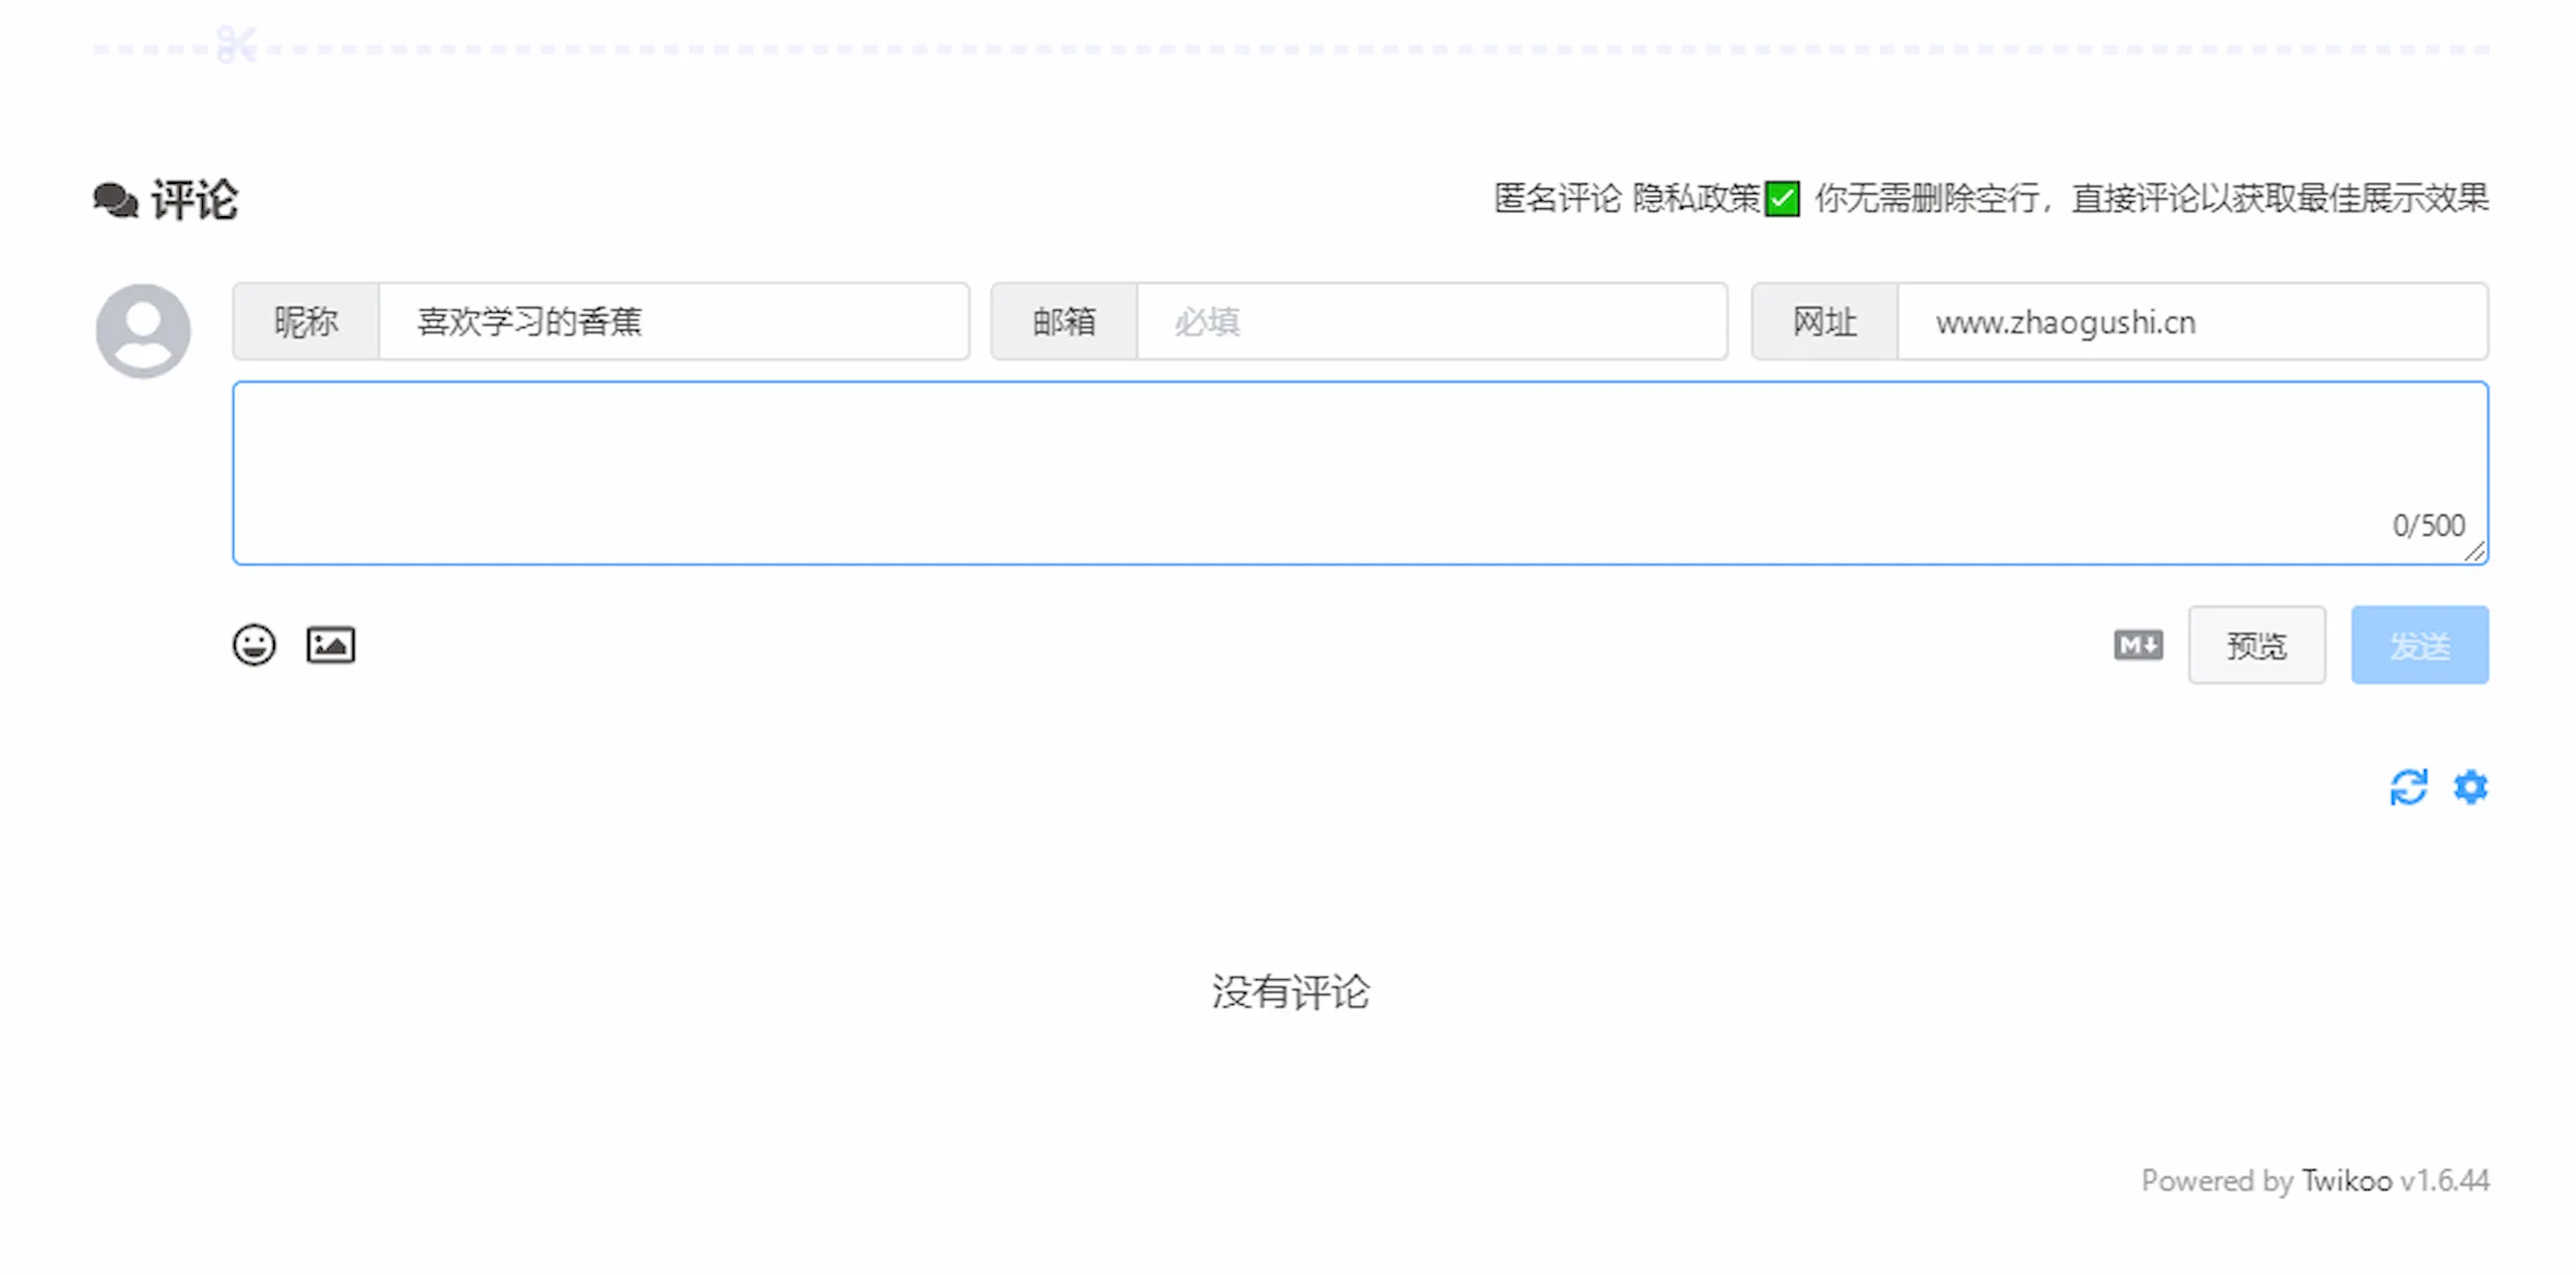
Task: Refresh comments with the blue refresh icon
Action: coord(2408,787)
